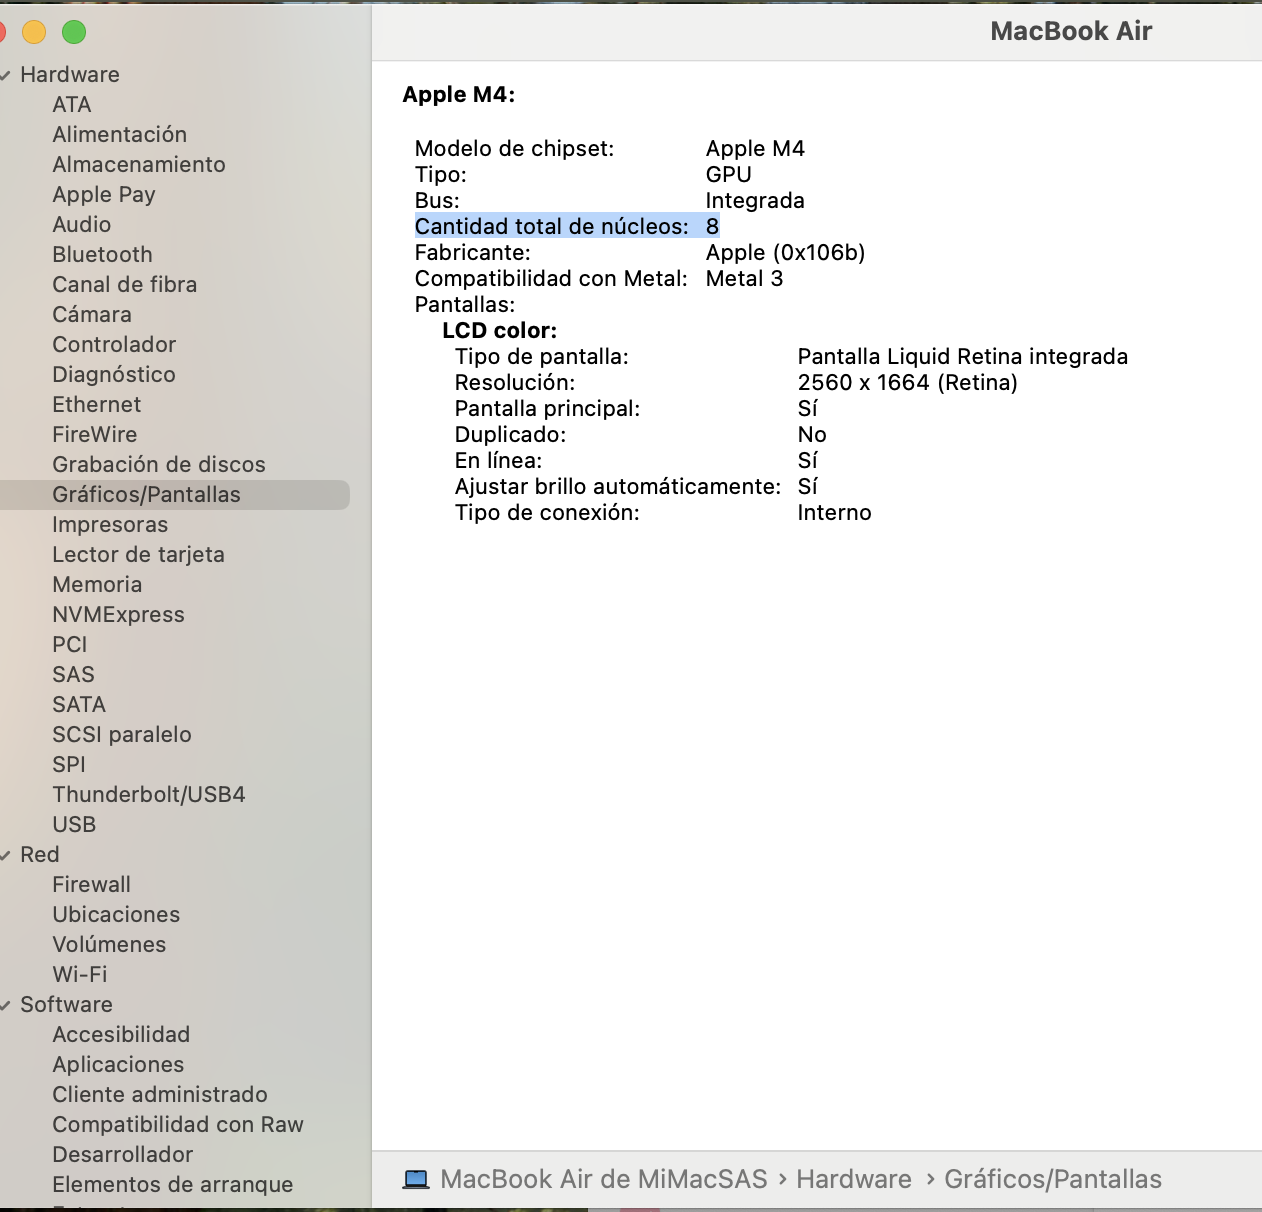Select the Thunderbolt/USB4 entry

(148, 794)
